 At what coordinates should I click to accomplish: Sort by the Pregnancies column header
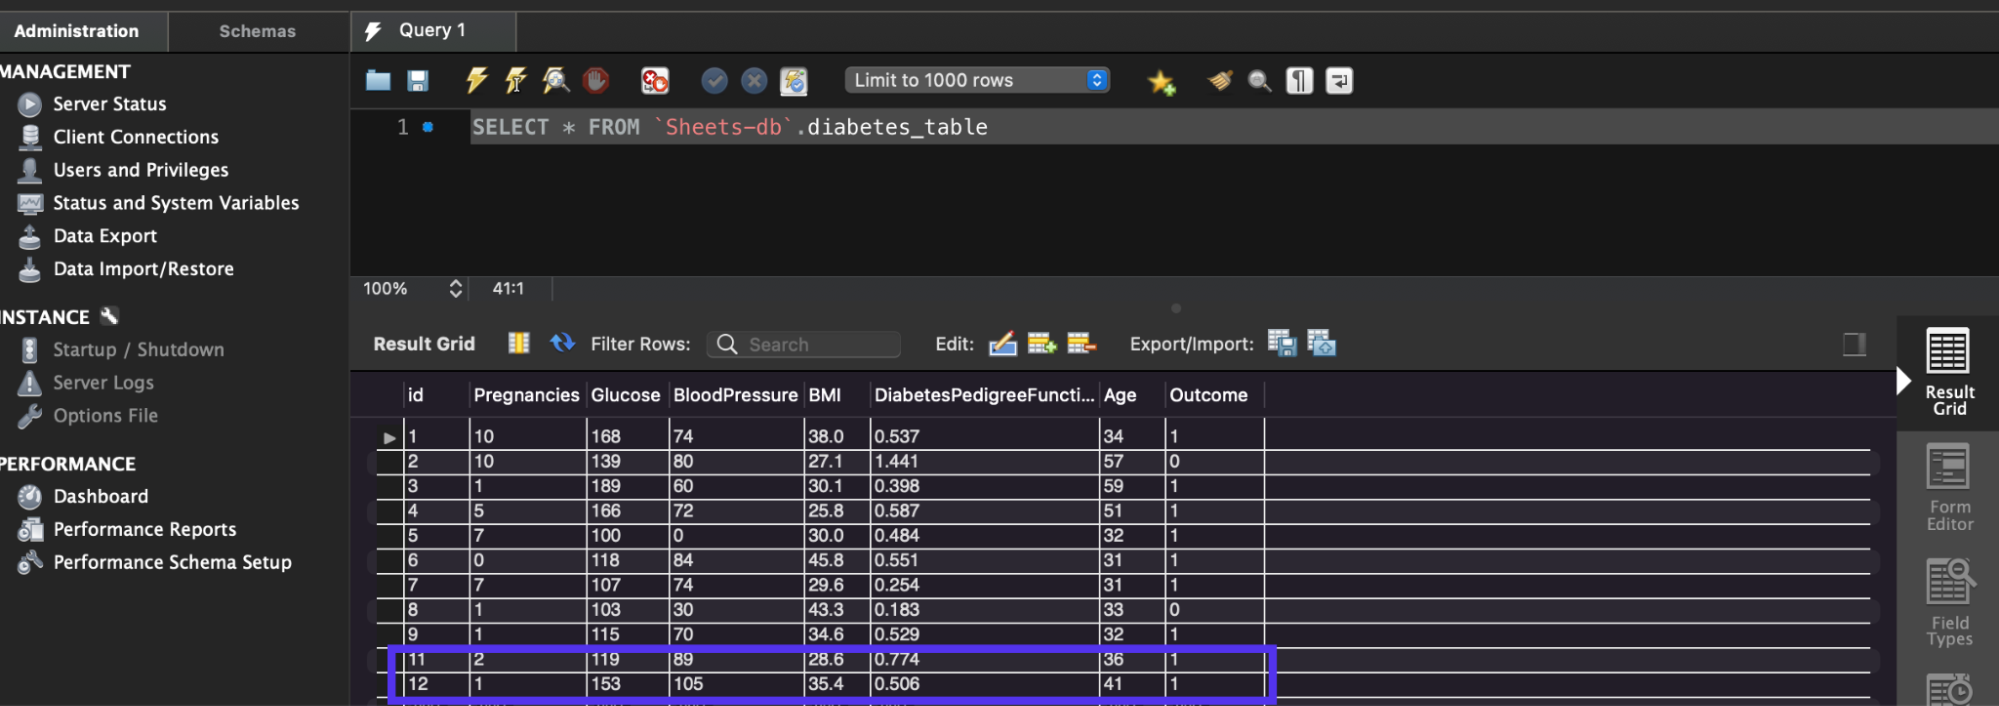pos(527,395)
